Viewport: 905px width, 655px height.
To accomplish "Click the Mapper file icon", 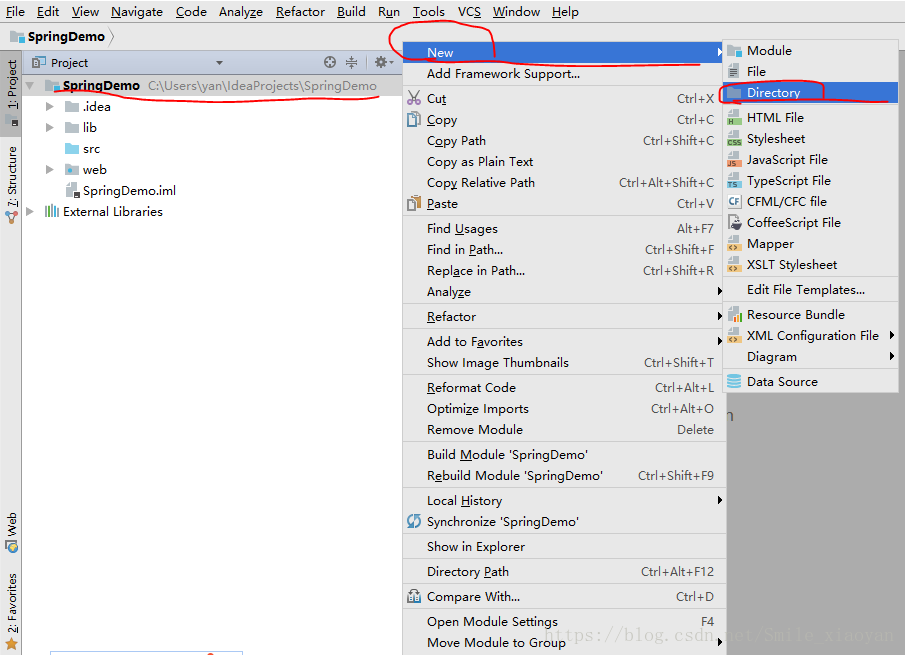I will click(734, 244).
